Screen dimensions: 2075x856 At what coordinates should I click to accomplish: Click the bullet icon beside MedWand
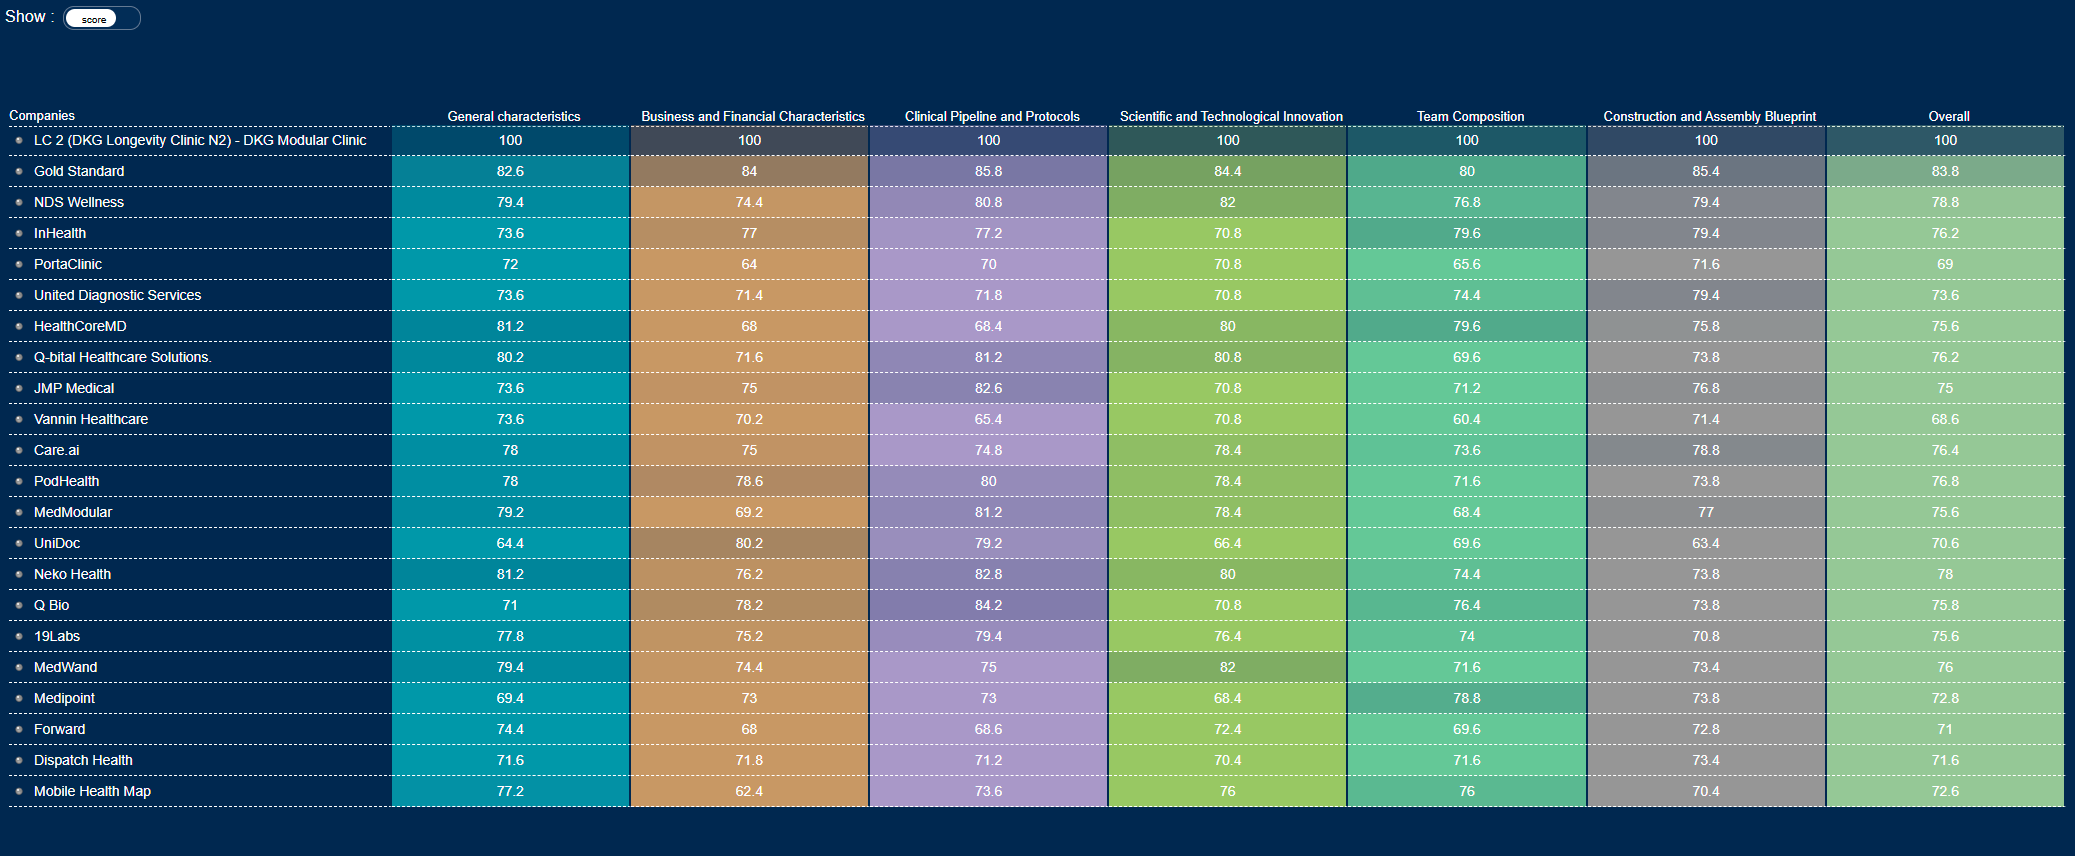(x=19, y=668)
